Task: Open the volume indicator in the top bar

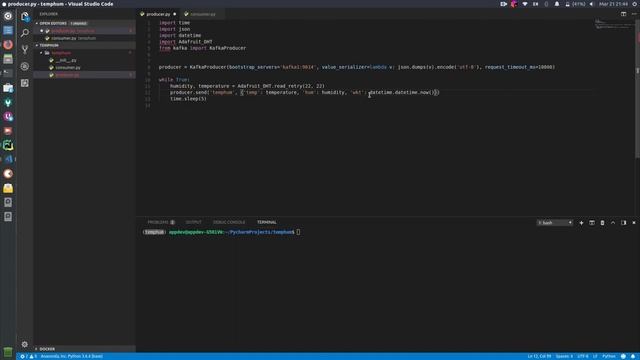Action: (x=591, y=4)
